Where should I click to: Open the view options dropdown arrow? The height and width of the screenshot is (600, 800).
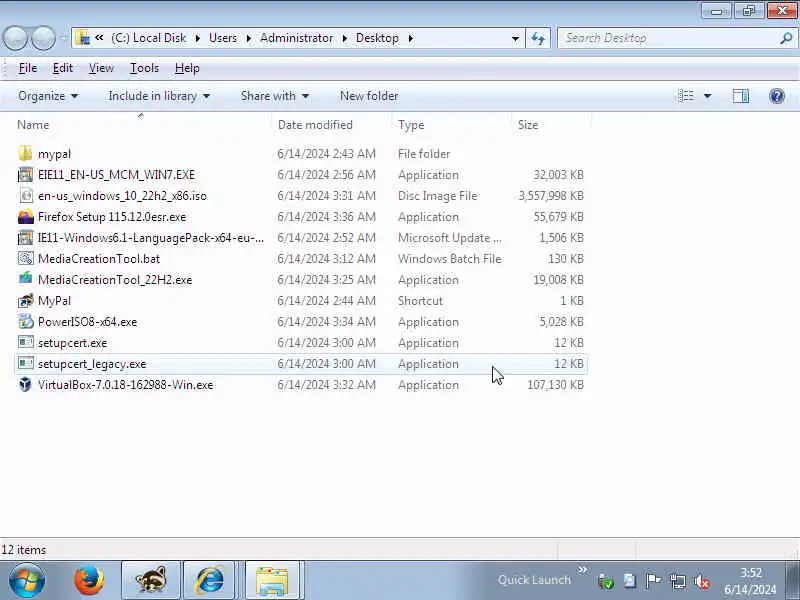[708, 96]
